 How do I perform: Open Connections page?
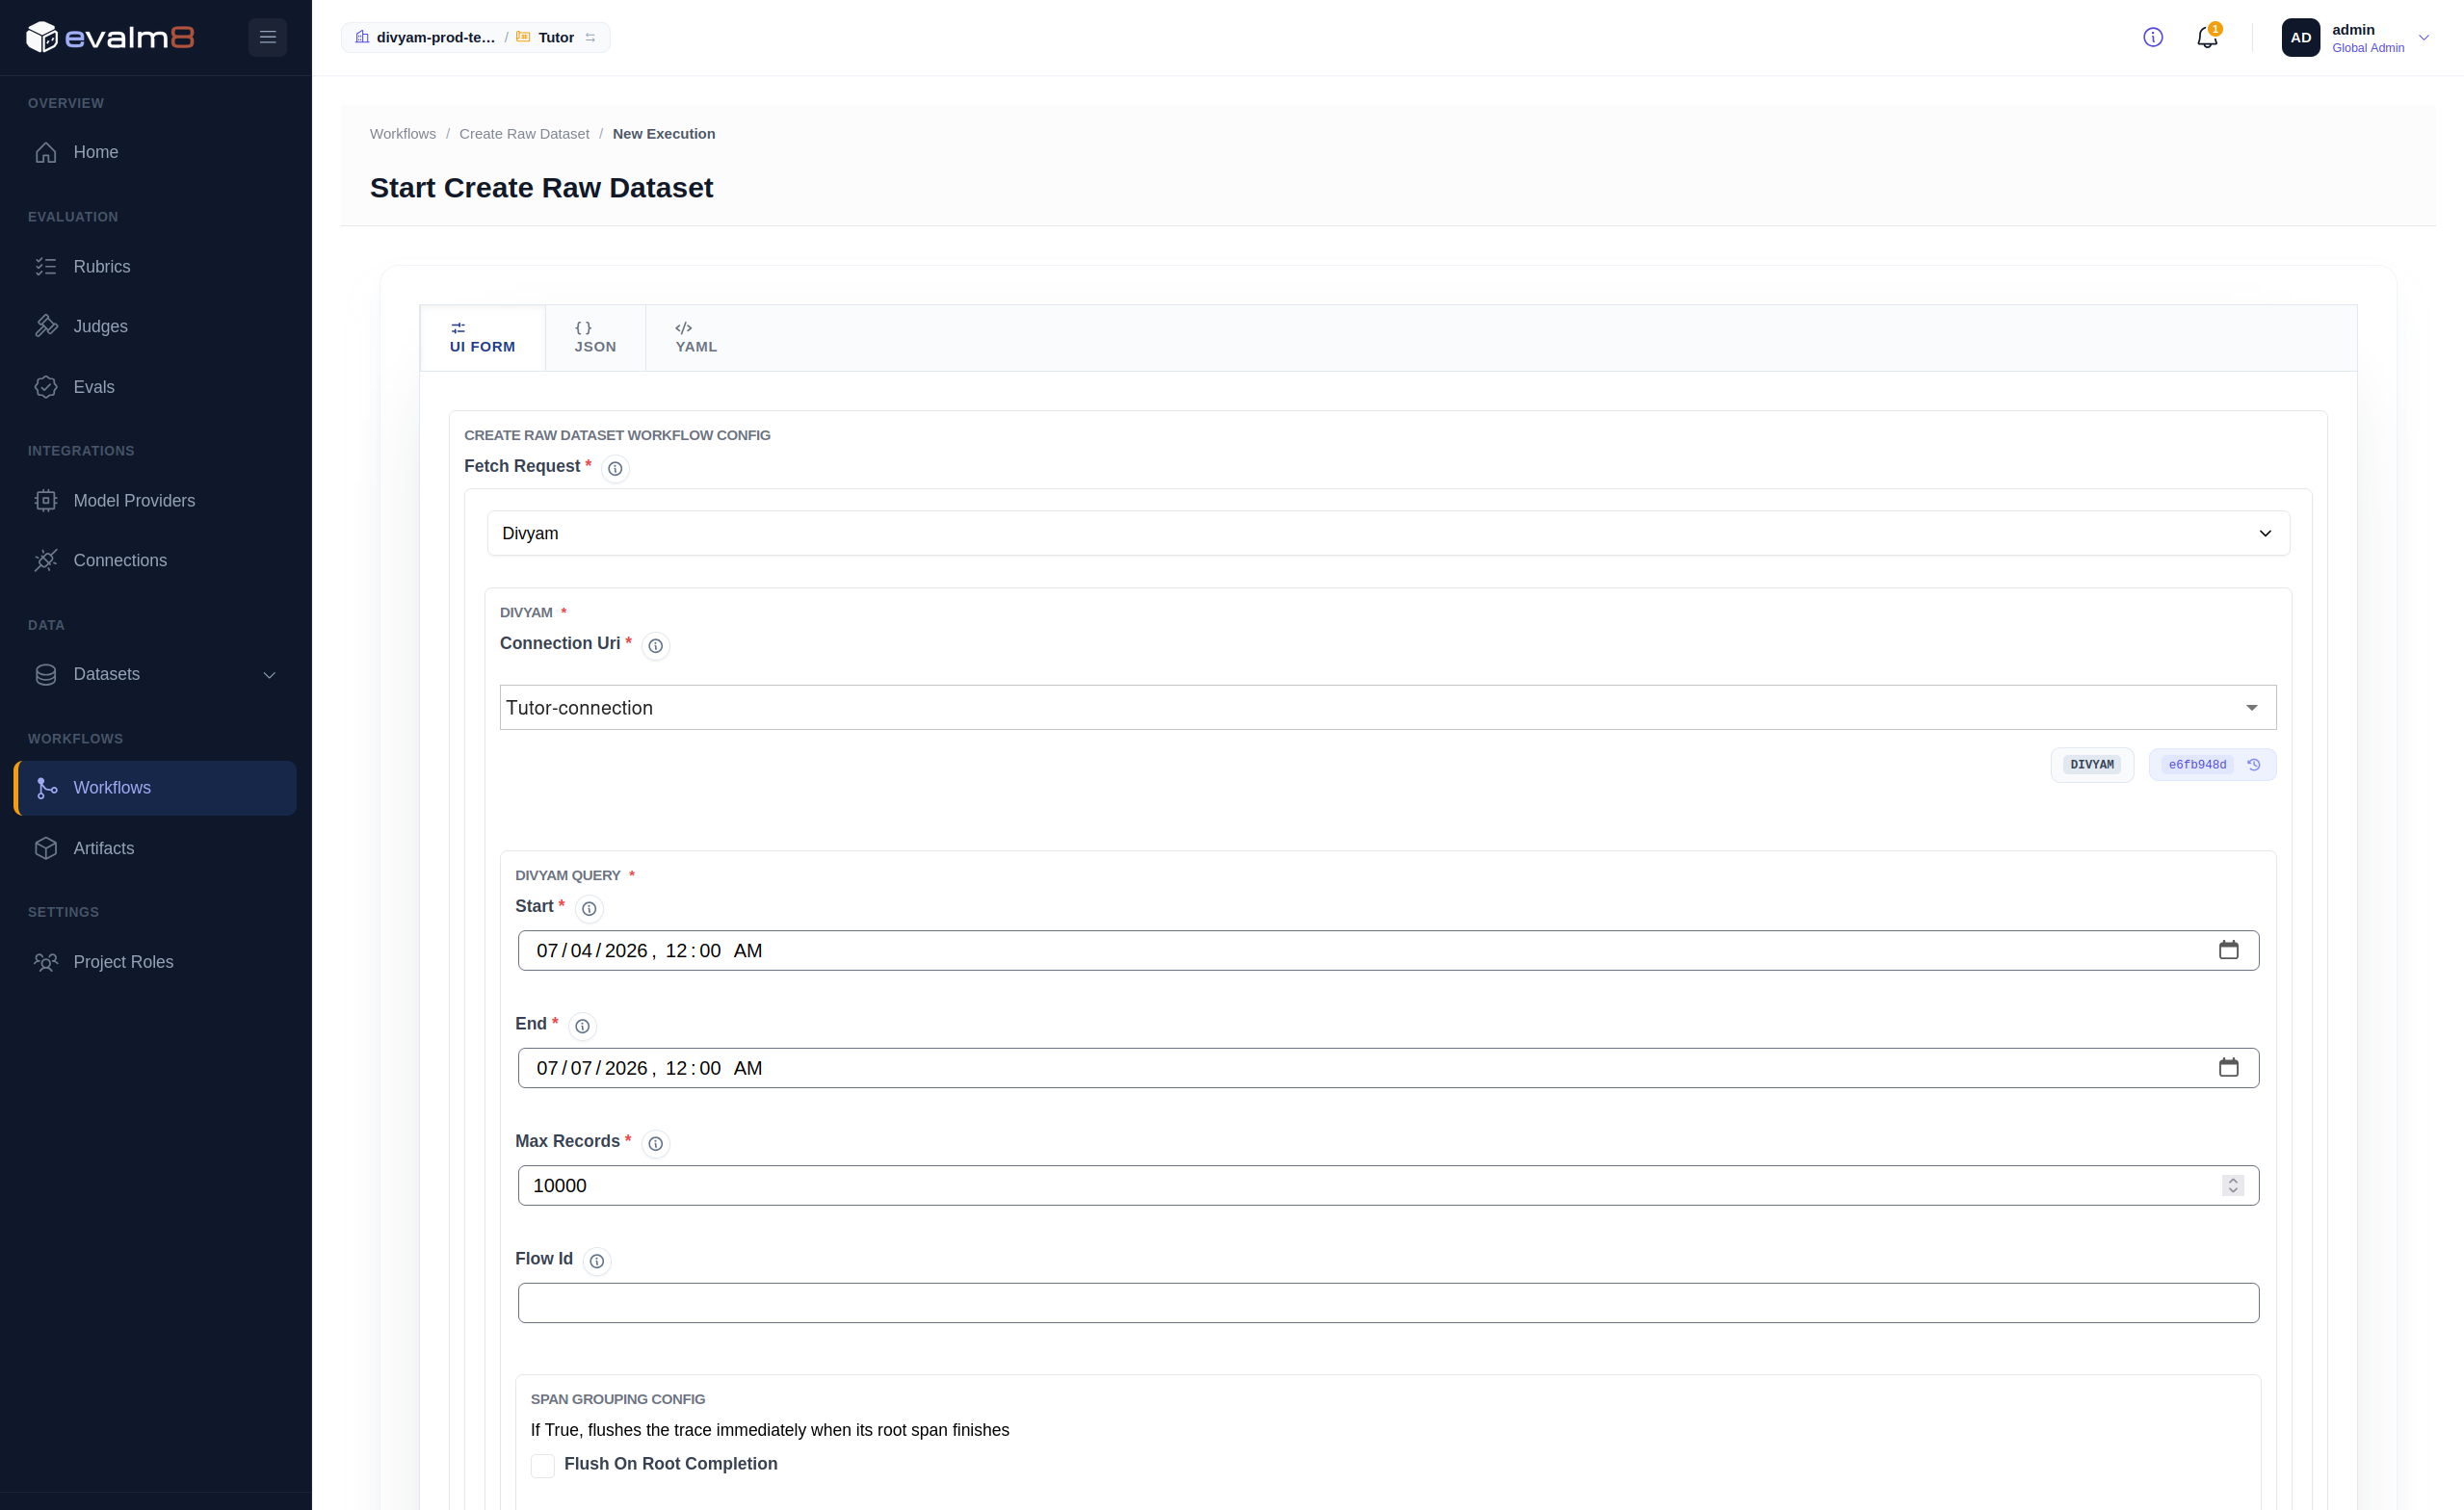pos(155,560)
